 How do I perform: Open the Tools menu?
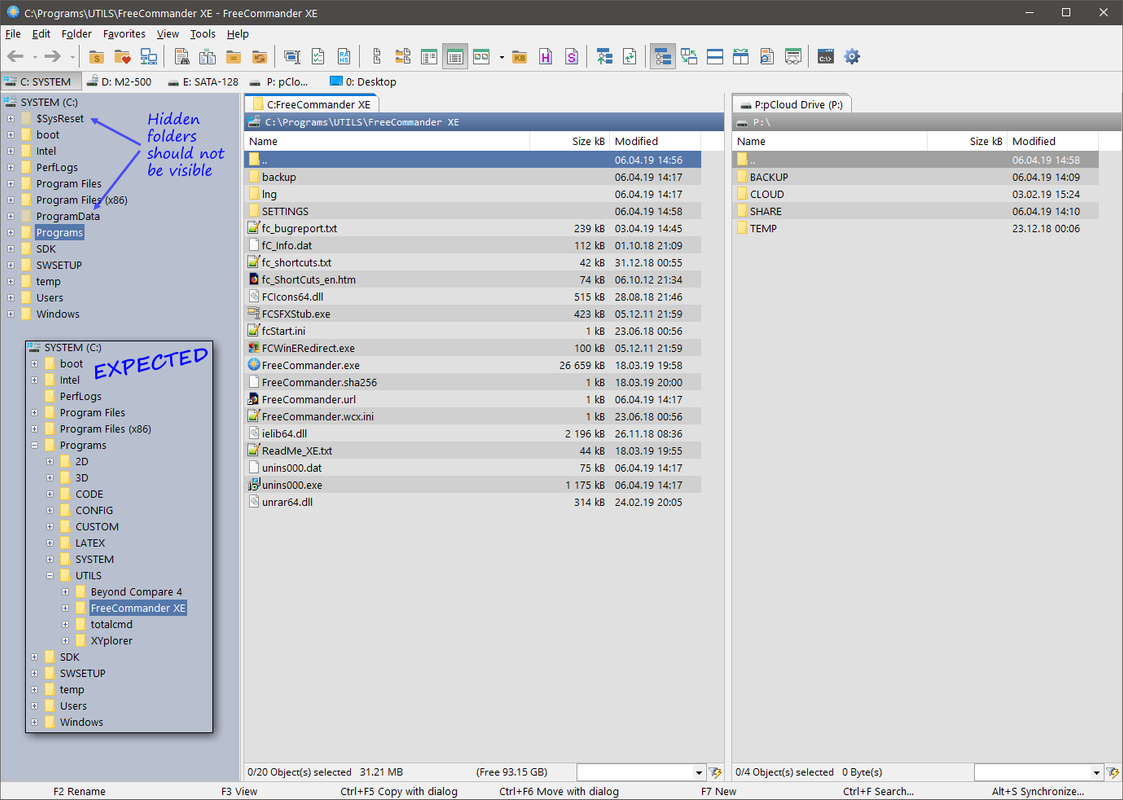[203, 34]
